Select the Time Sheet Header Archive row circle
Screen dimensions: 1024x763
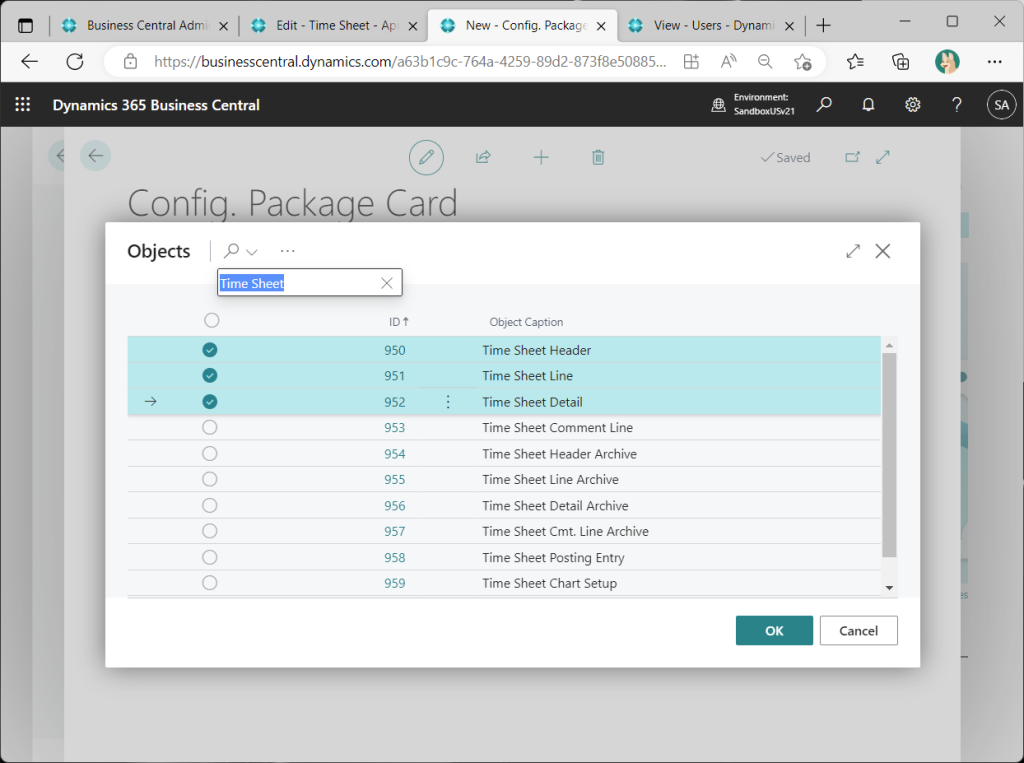point(210,453)
